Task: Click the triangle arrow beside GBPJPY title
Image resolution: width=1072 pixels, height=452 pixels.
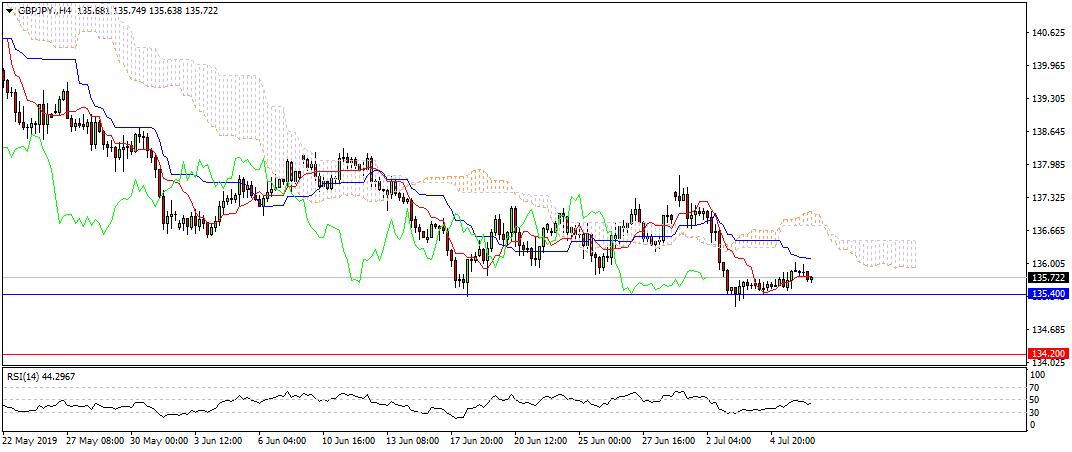Action: pyautogui.click(x=9, y=10)
